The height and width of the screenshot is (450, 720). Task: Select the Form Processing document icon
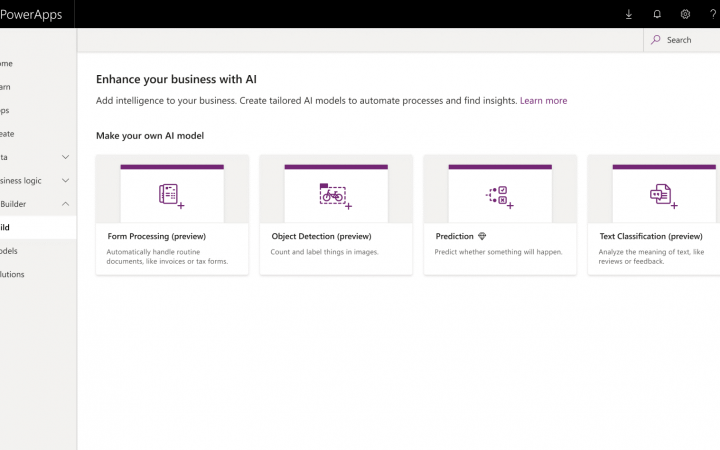171,196
